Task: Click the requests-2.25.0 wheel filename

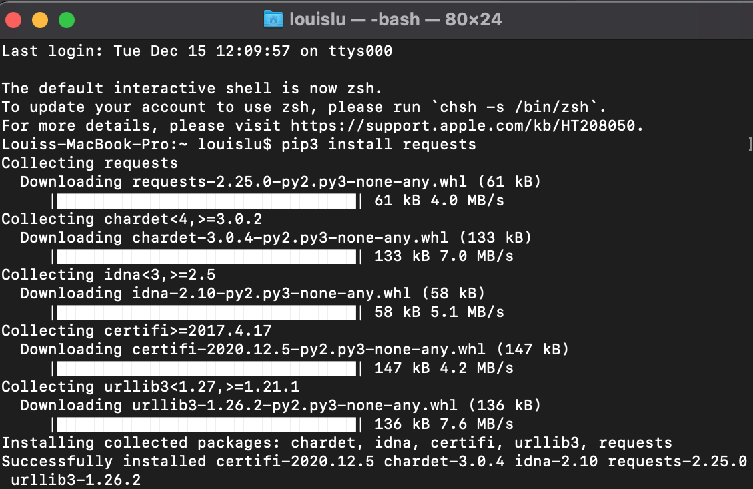Action: (299, 182)
